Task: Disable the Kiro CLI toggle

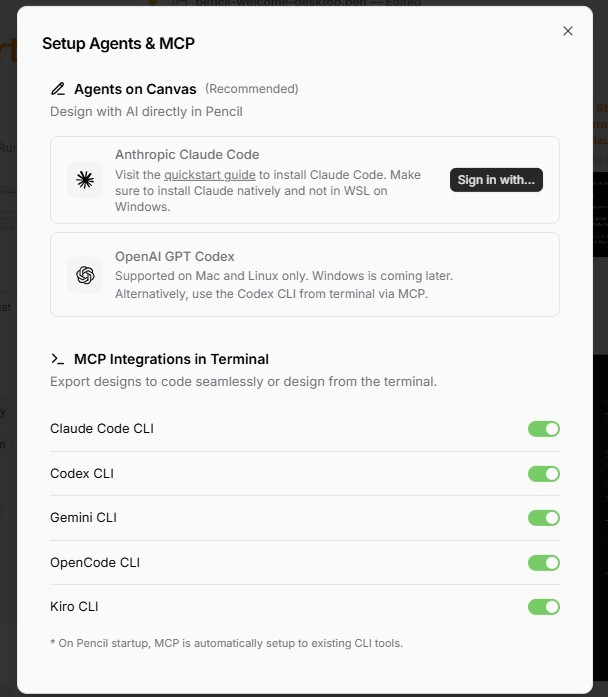Action: (x=544, y=607)
